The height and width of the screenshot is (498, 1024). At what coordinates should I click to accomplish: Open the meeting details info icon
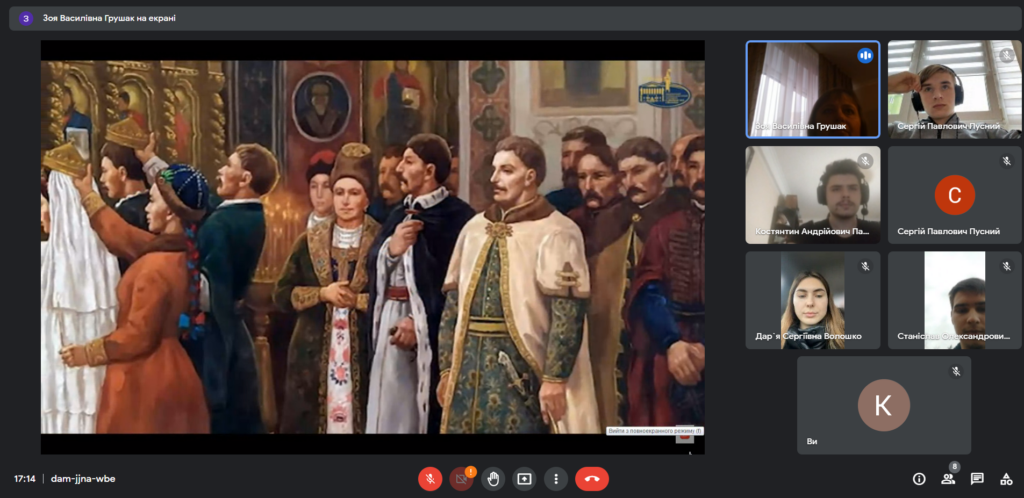(x=918, y=479)
